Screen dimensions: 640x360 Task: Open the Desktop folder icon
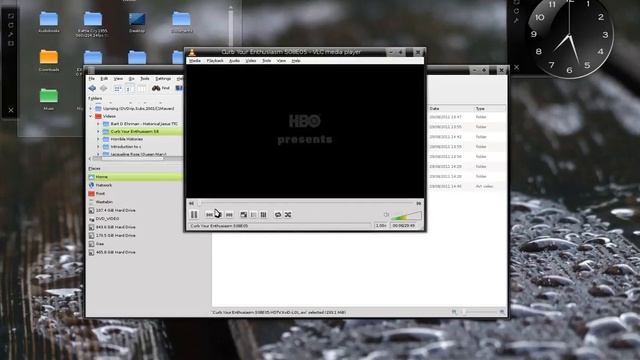[137, 22]
